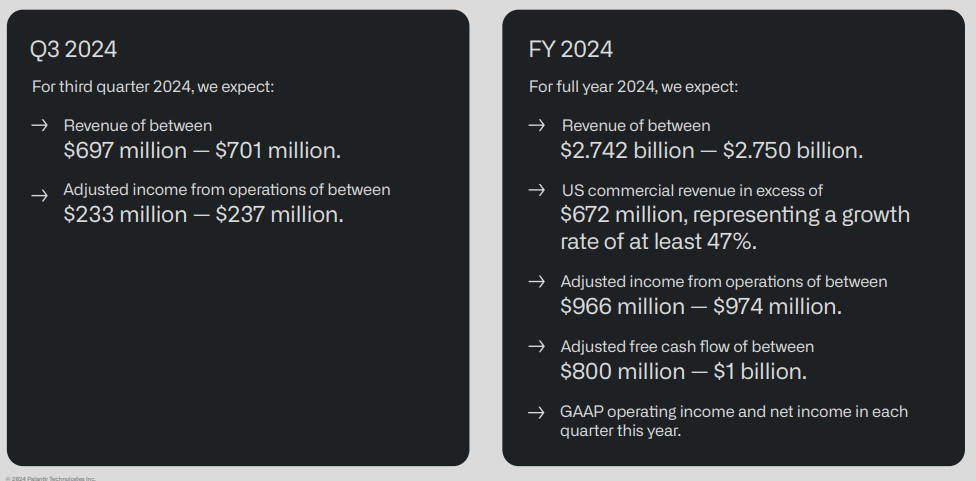The width and height of the screenshot is (976, 481).
Task: Click the arrow bullet beside Q3 revenue guidance
Action: pyautogui.click(x=40, y=126)
